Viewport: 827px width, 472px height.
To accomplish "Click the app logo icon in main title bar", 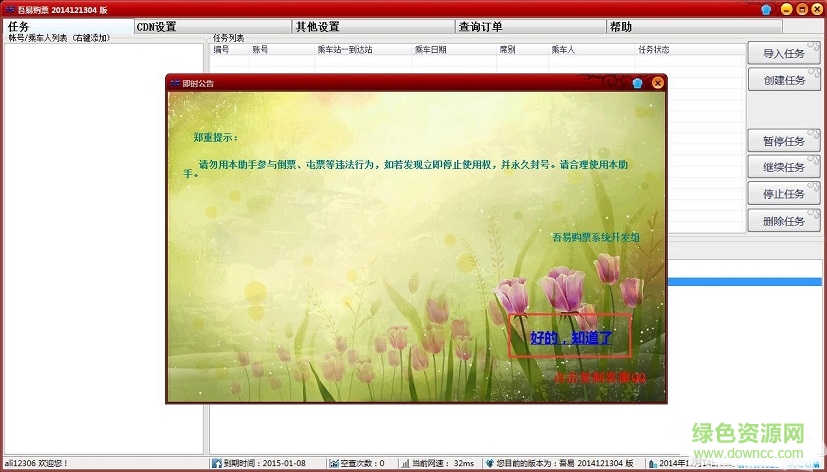I will pos(9,9).
